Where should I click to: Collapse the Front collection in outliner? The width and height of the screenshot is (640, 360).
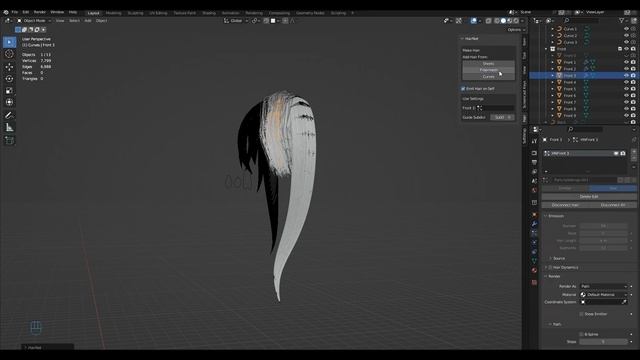(x=546, y=49)
